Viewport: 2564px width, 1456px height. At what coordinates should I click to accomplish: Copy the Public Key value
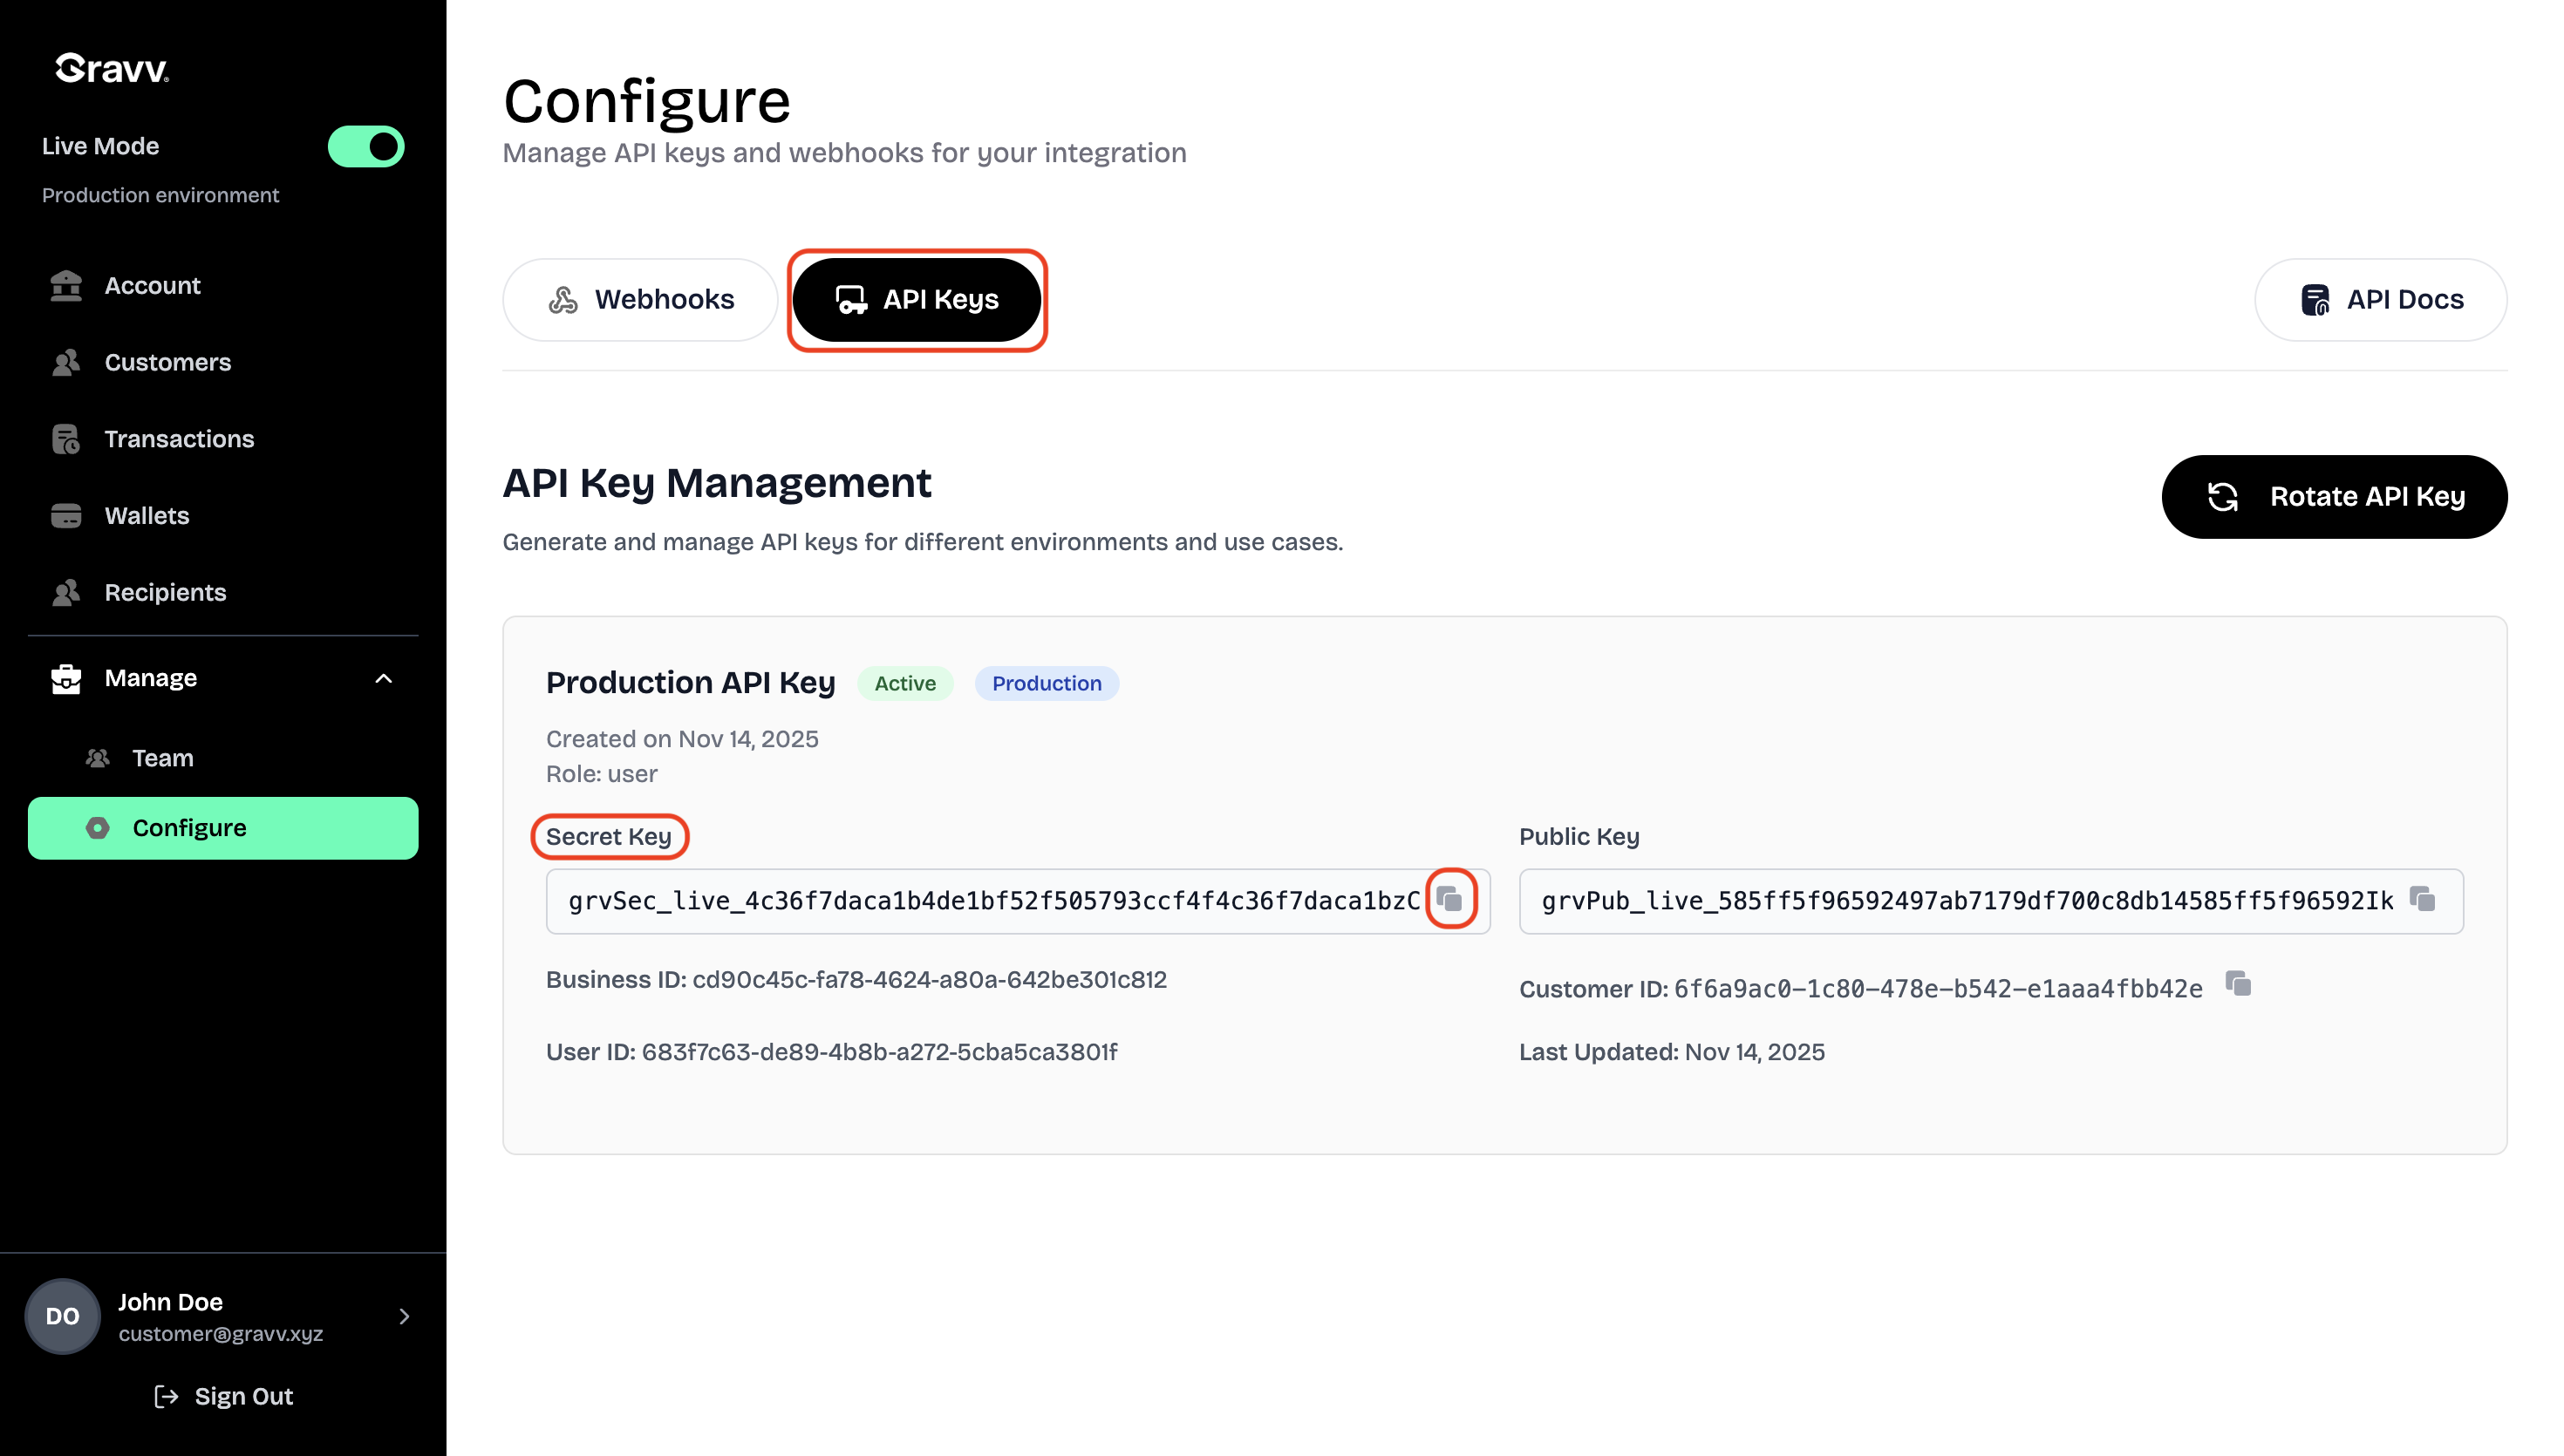pos(2424,899)
